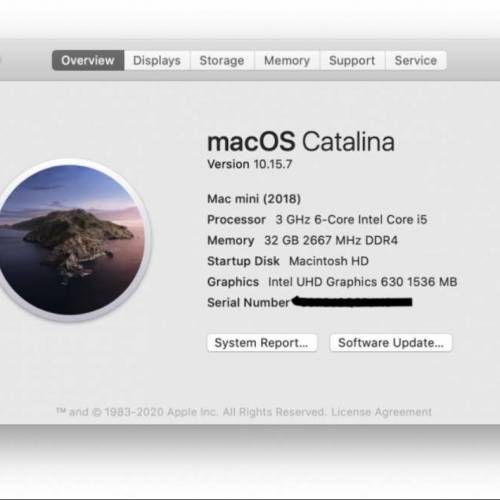Click the Memory label in the specs list
The width and height of the screenshot is (500, 500).
tap(231, 240)
